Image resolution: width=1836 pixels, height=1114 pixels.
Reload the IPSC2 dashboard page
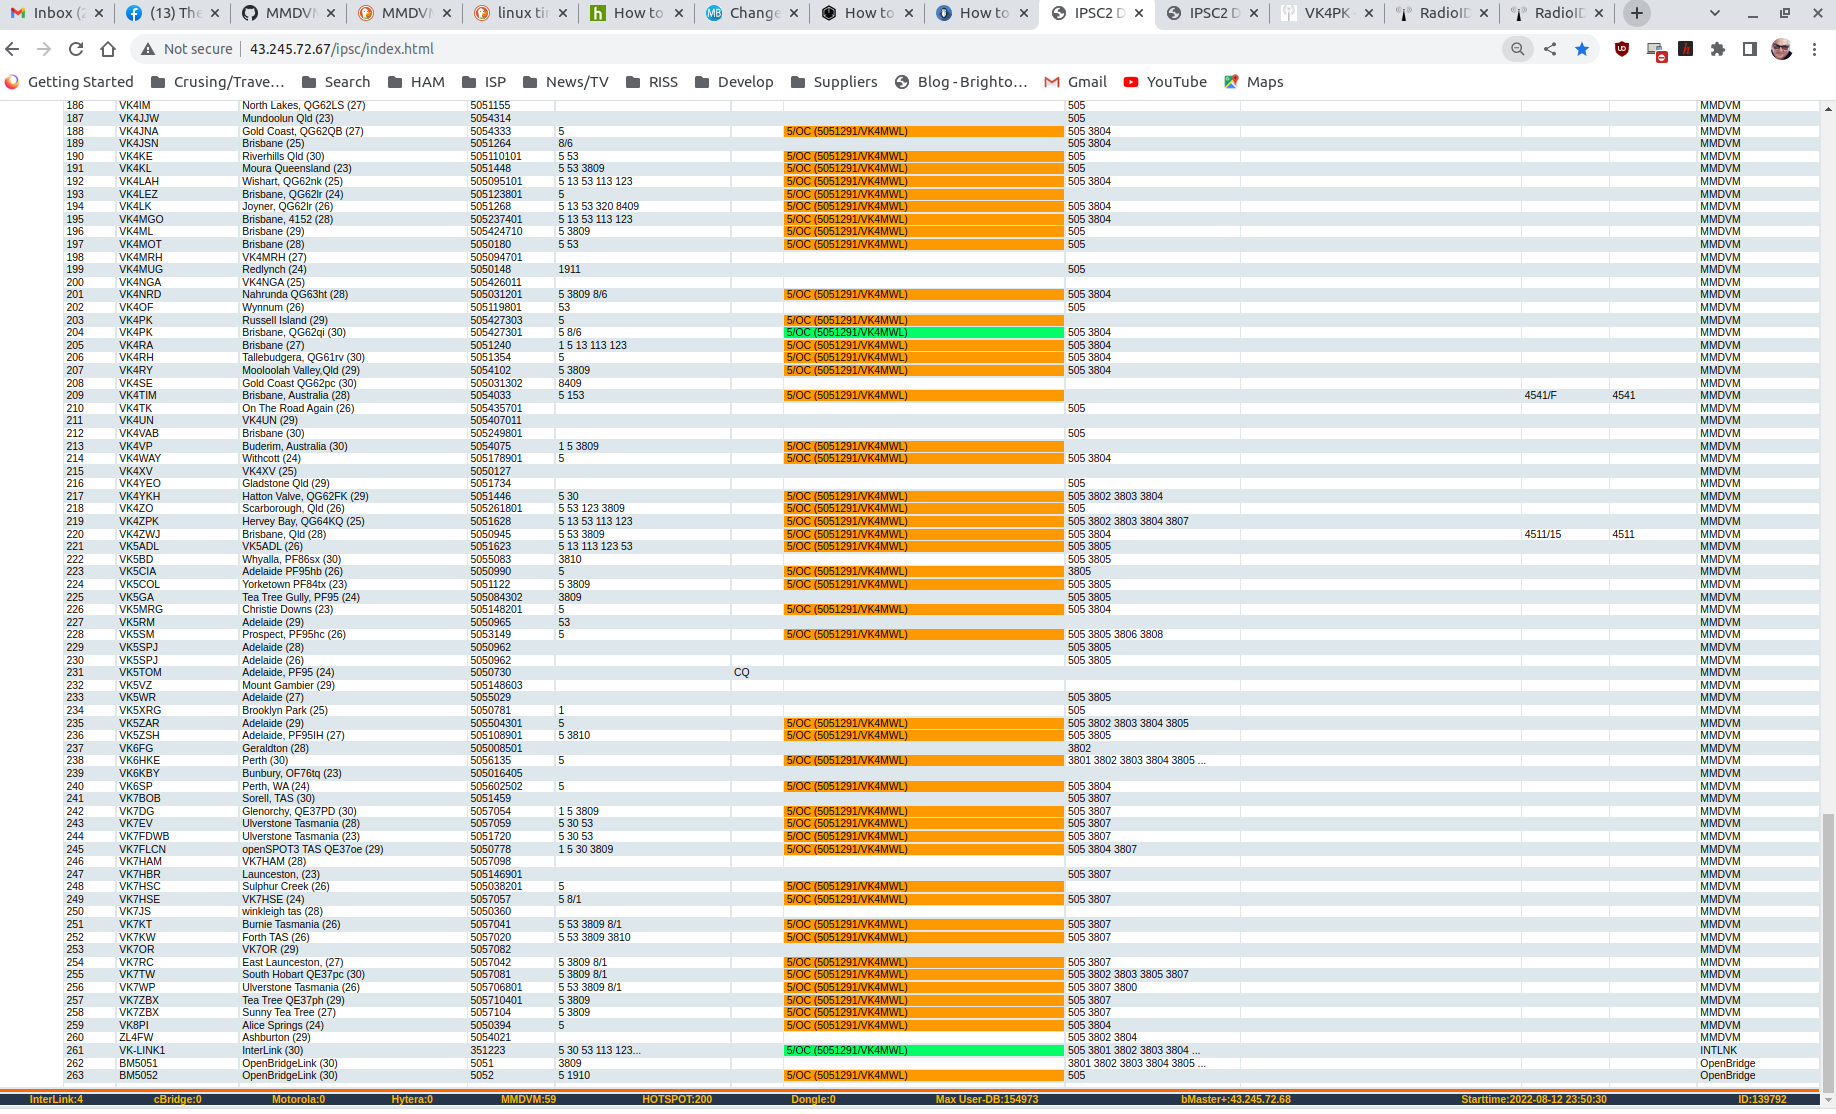coord(76,48)
